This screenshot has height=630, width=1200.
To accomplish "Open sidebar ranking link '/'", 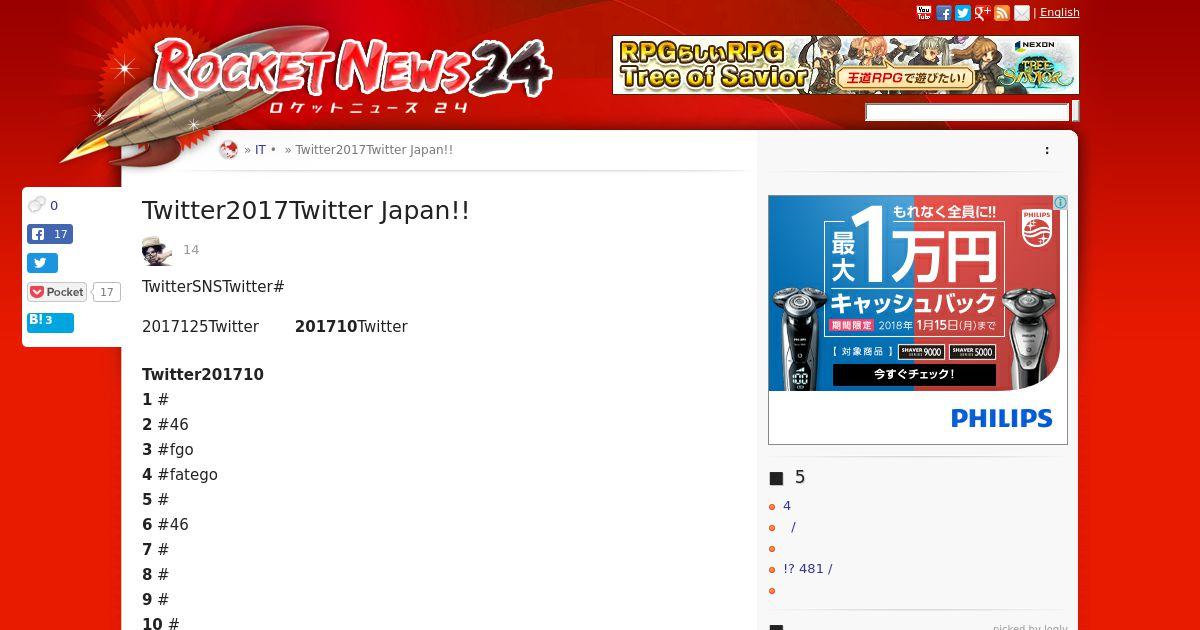I will click(793, 527).
